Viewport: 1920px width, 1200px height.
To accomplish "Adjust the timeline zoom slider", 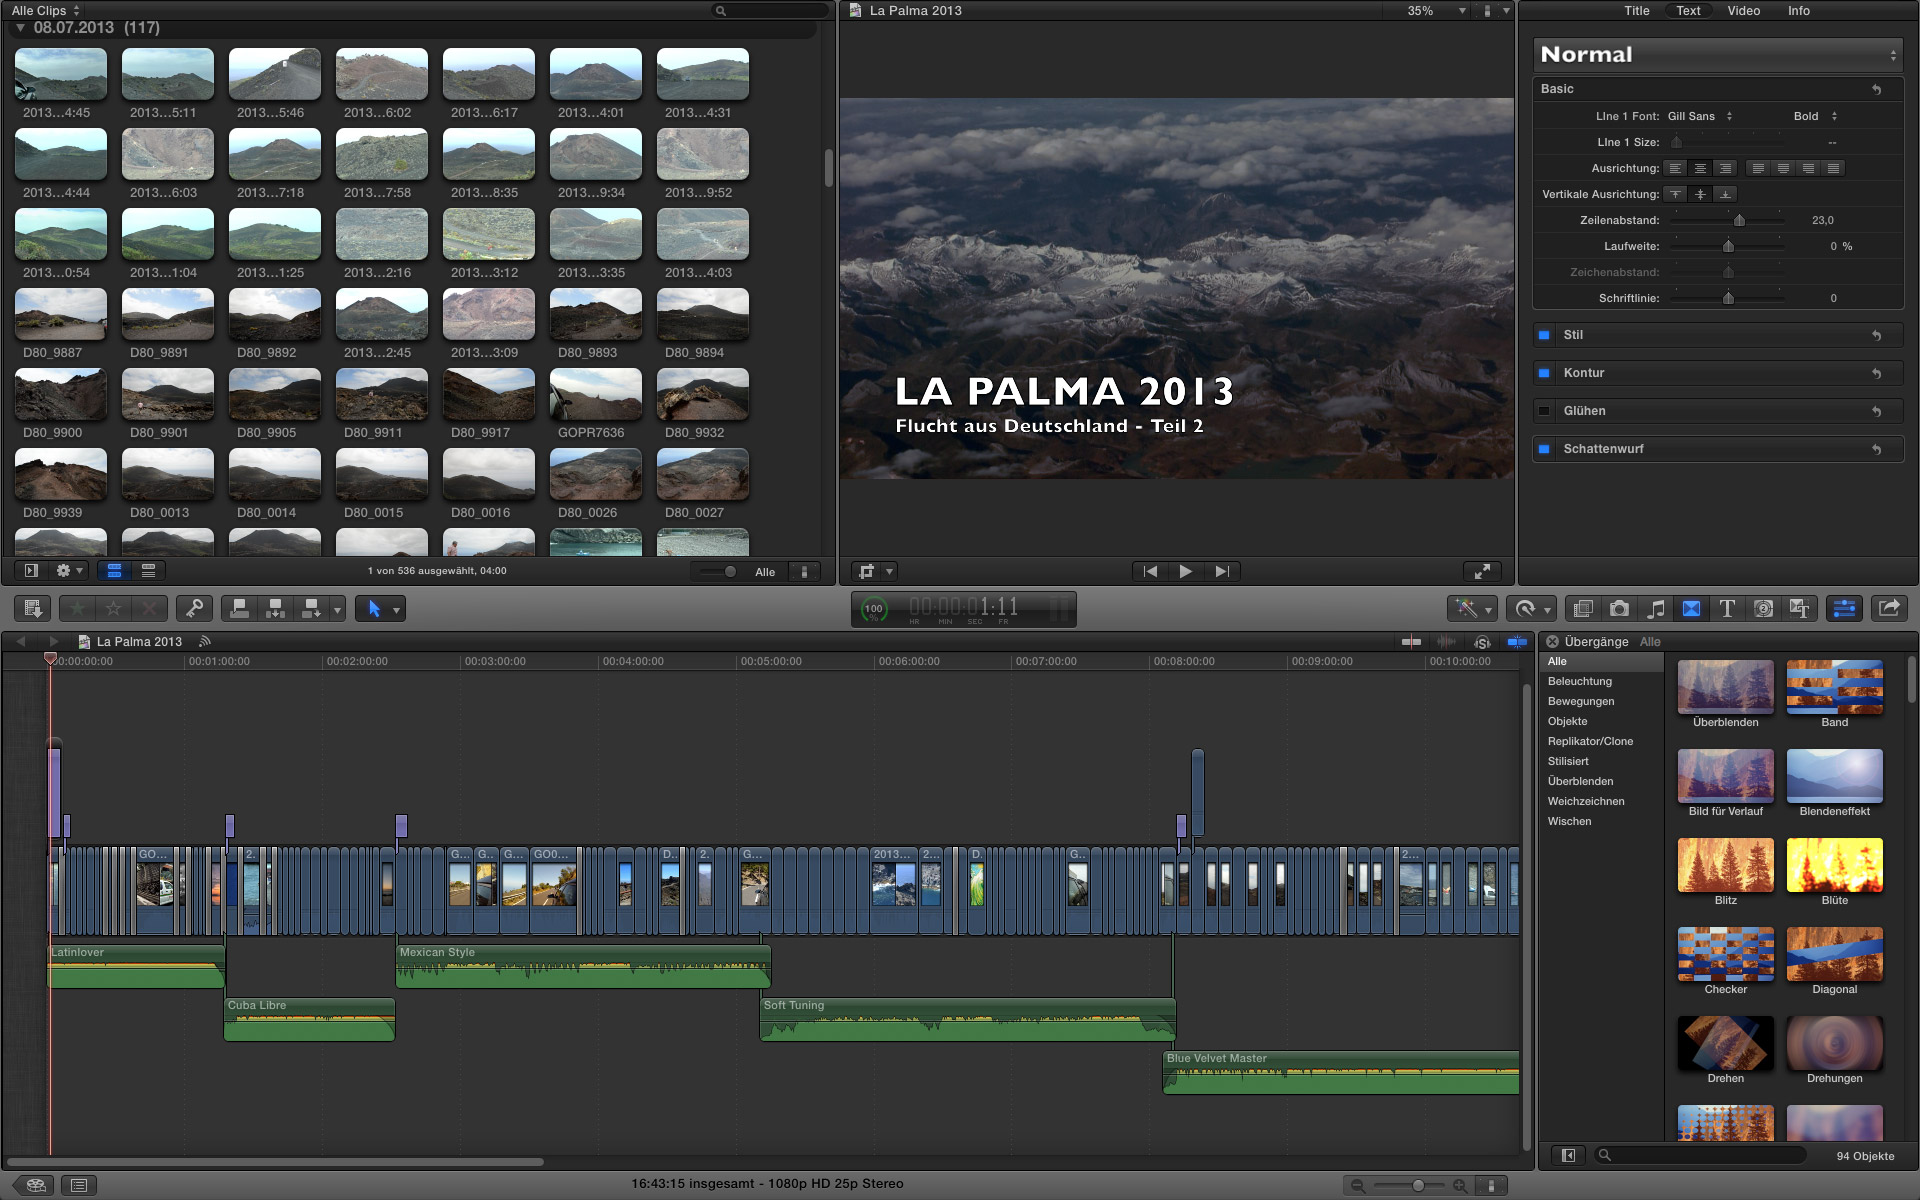I will [1418, 1185].
